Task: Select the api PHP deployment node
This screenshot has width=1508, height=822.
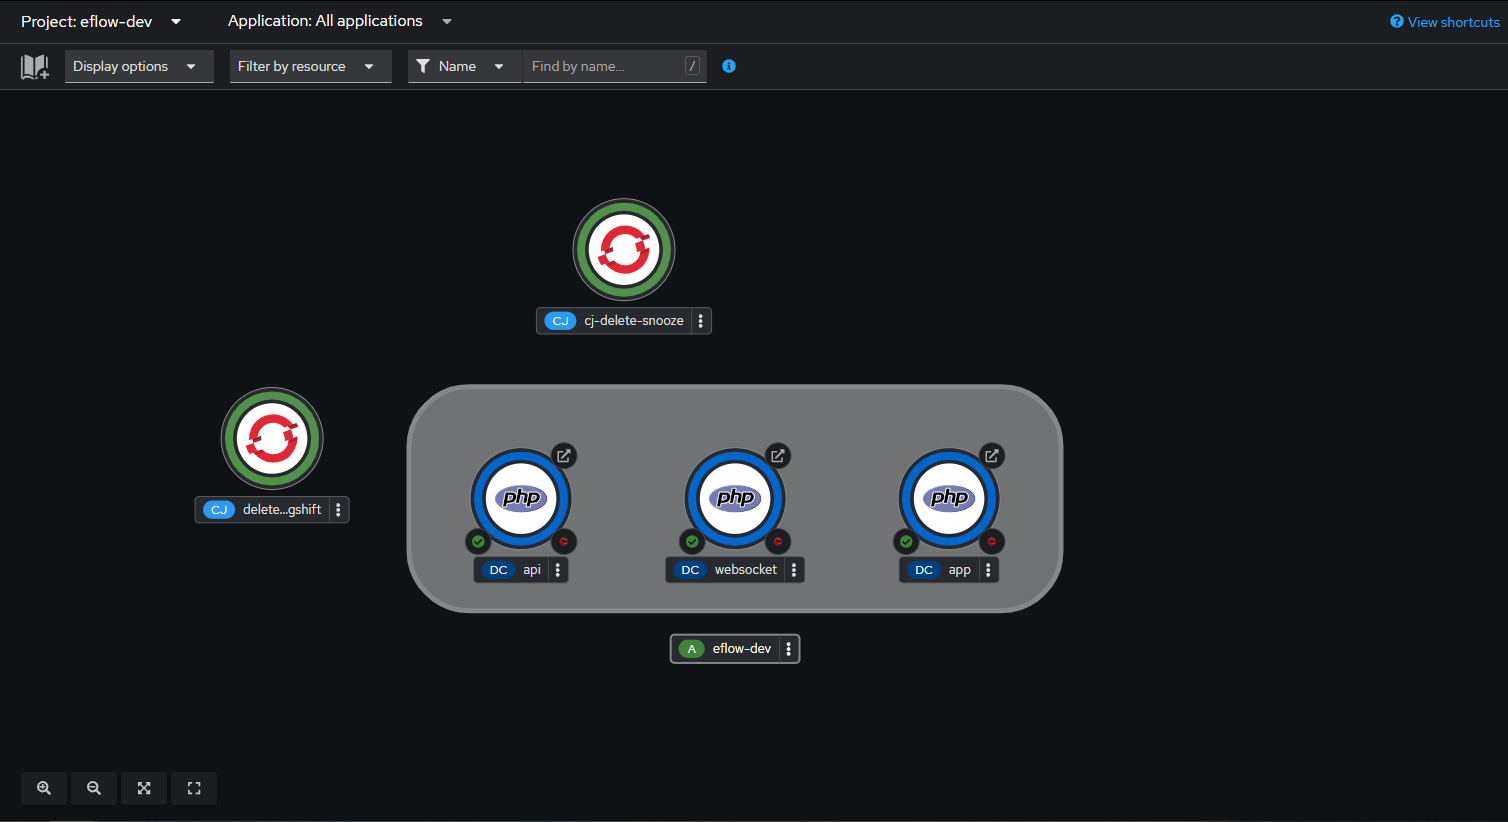Action: (521, 498)
